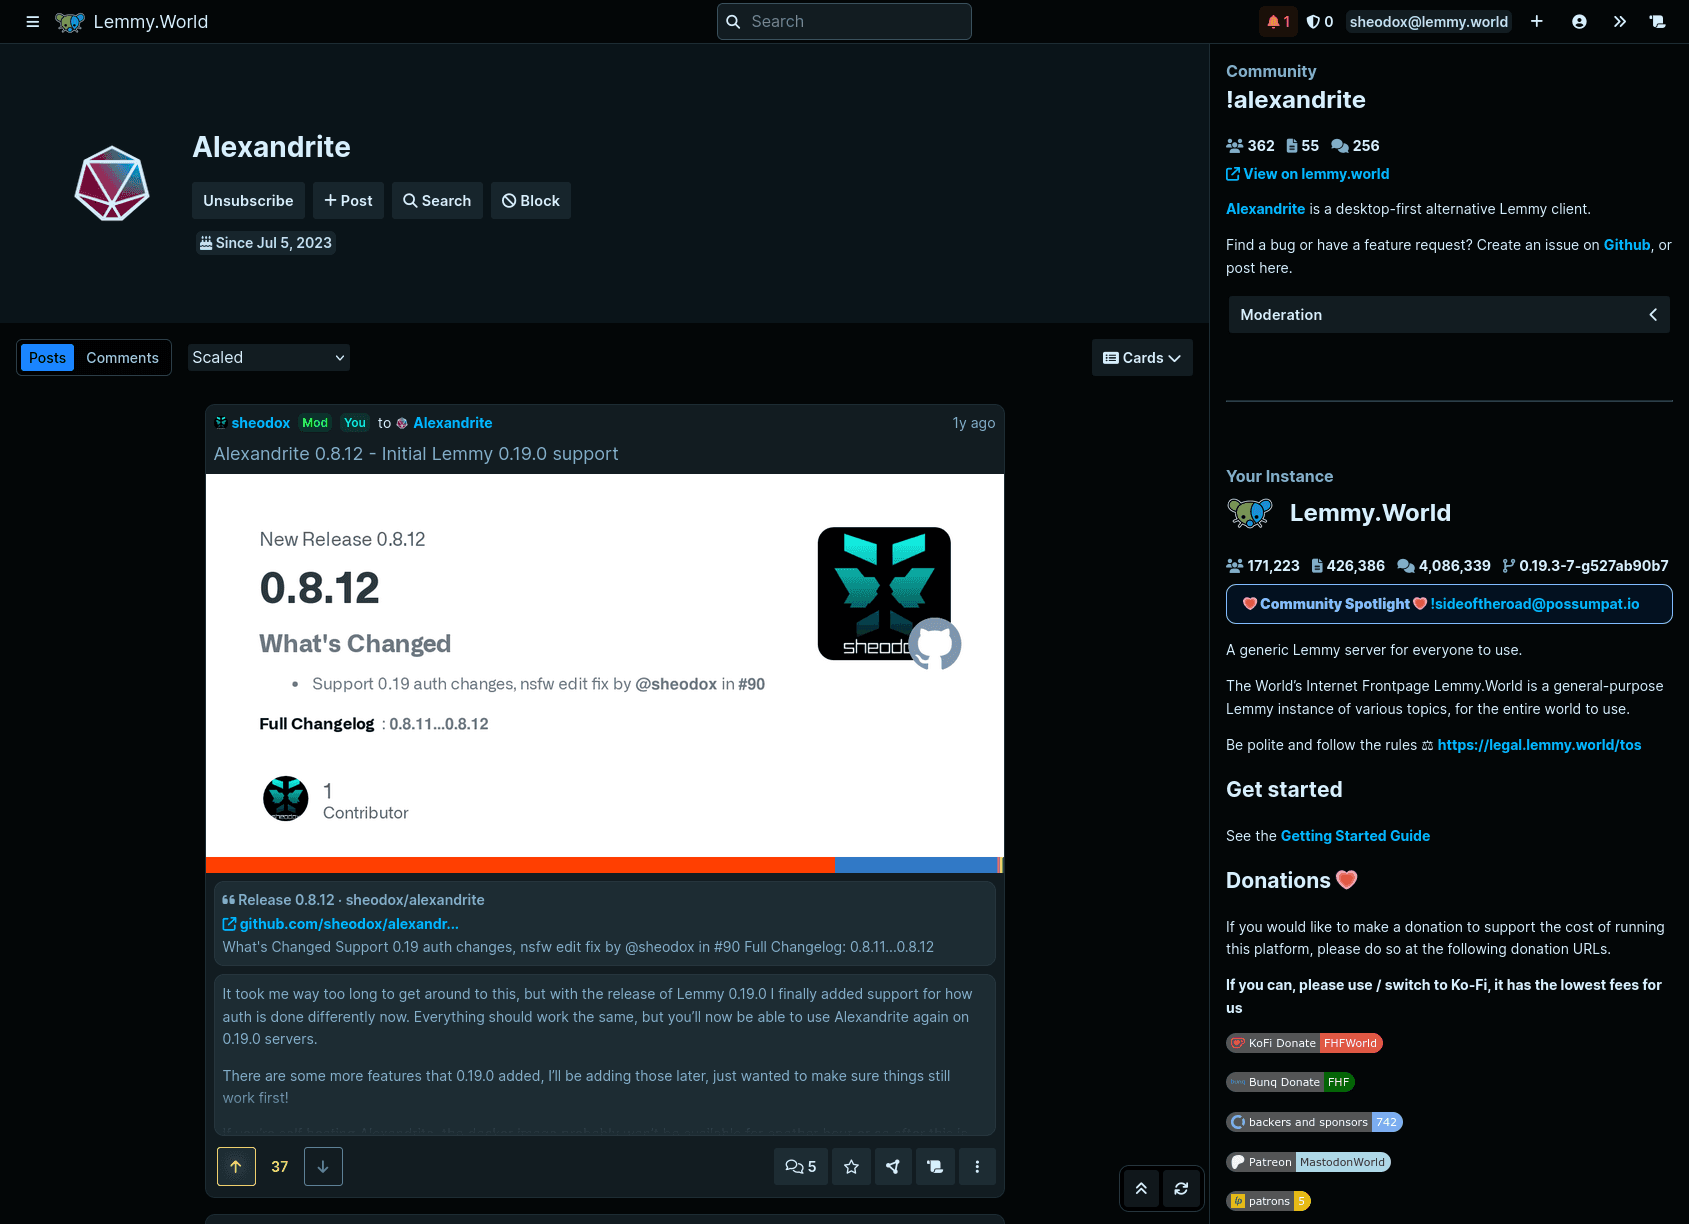Switch to the Comments tab
This screenshot has width=1689, height=1224.
[x=122, y=357]
